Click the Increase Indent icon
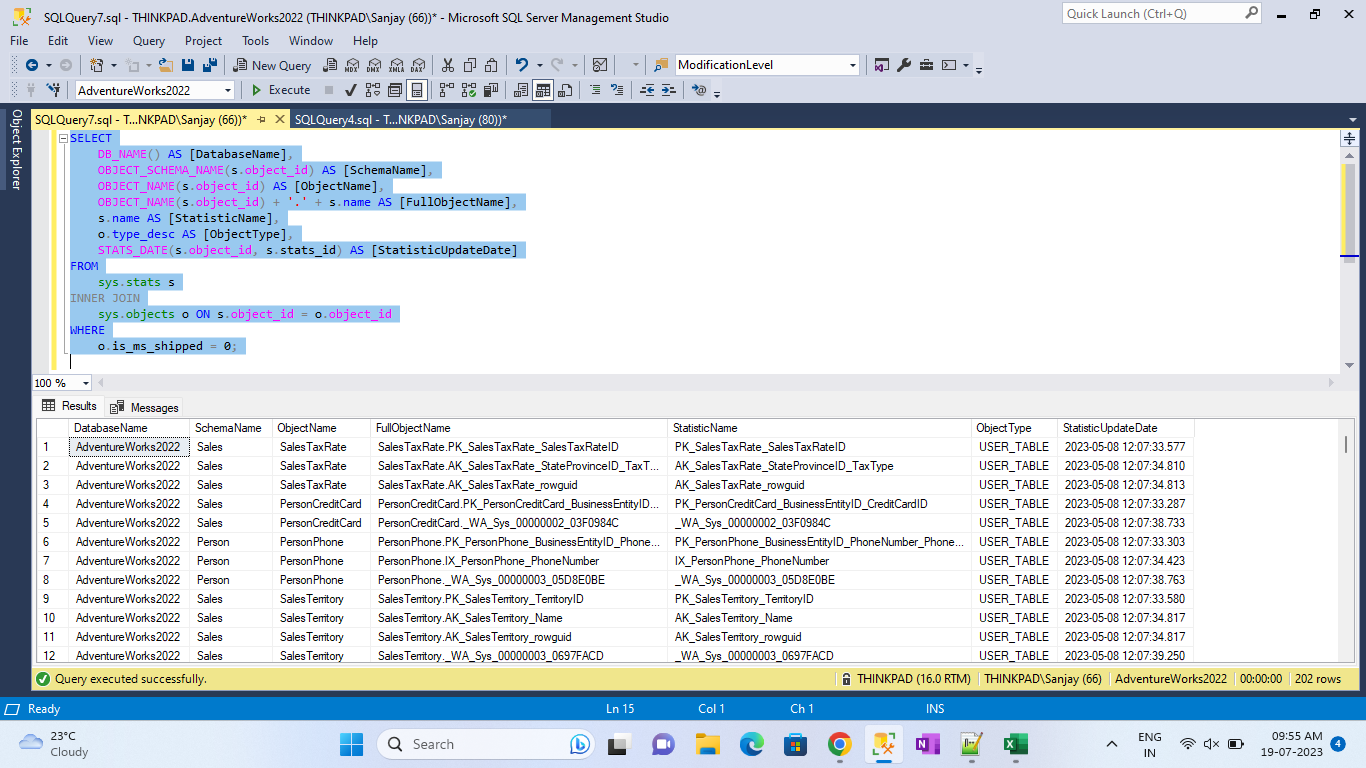The height and width of the screenshot is (768, 1366). click(x=668, y=90)
